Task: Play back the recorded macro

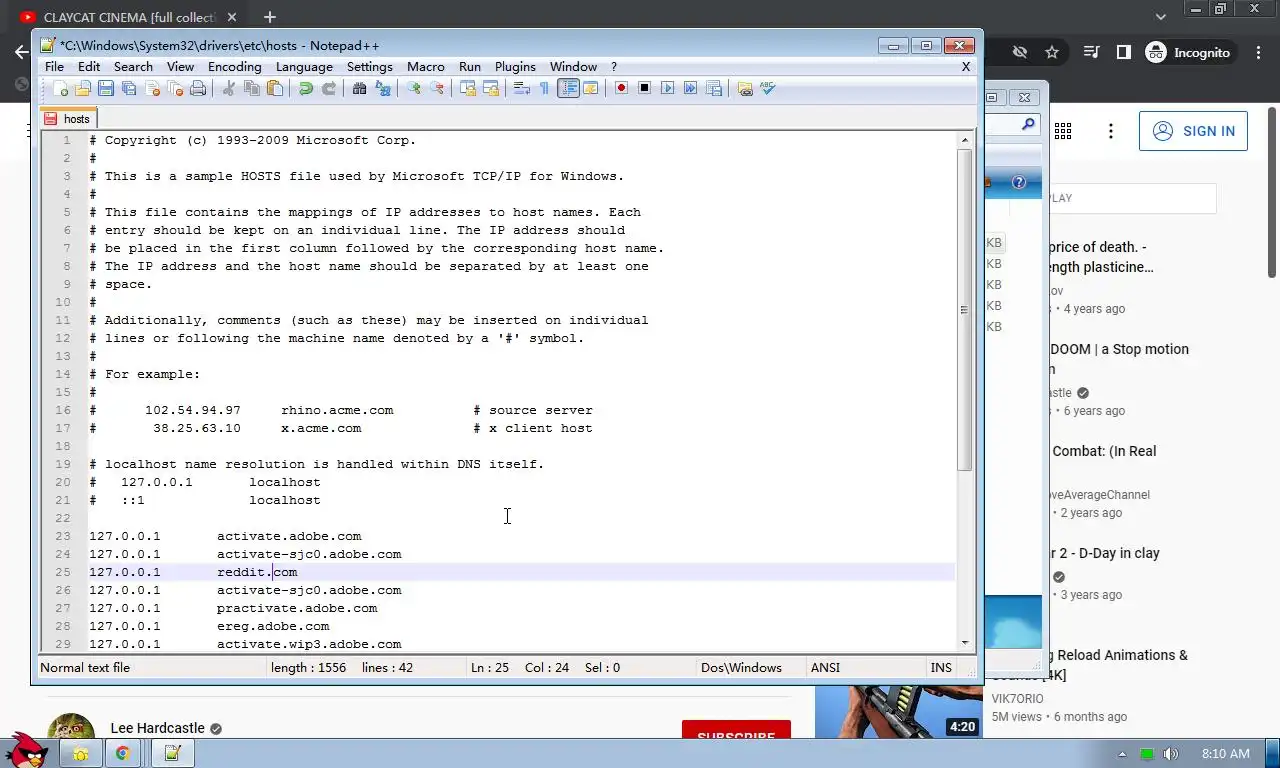Action: (x=667, y=88)
